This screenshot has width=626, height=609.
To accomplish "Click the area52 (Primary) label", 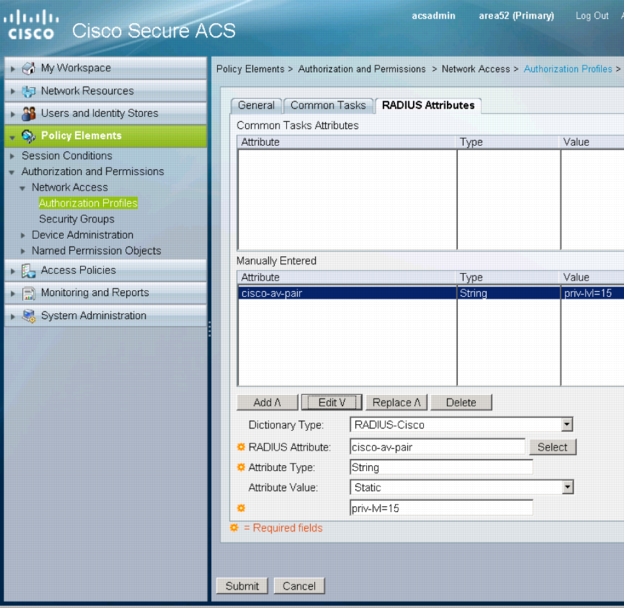I will point(516,16).
